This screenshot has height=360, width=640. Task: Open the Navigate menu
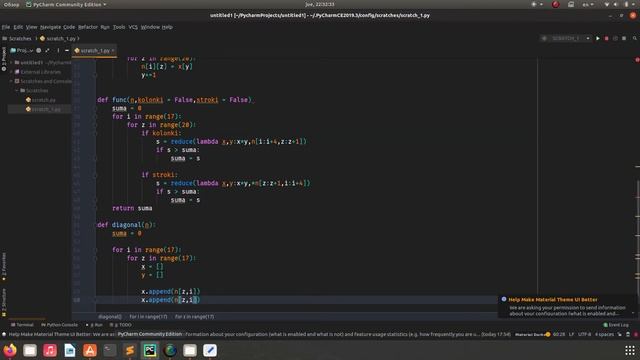click(50, 27)
